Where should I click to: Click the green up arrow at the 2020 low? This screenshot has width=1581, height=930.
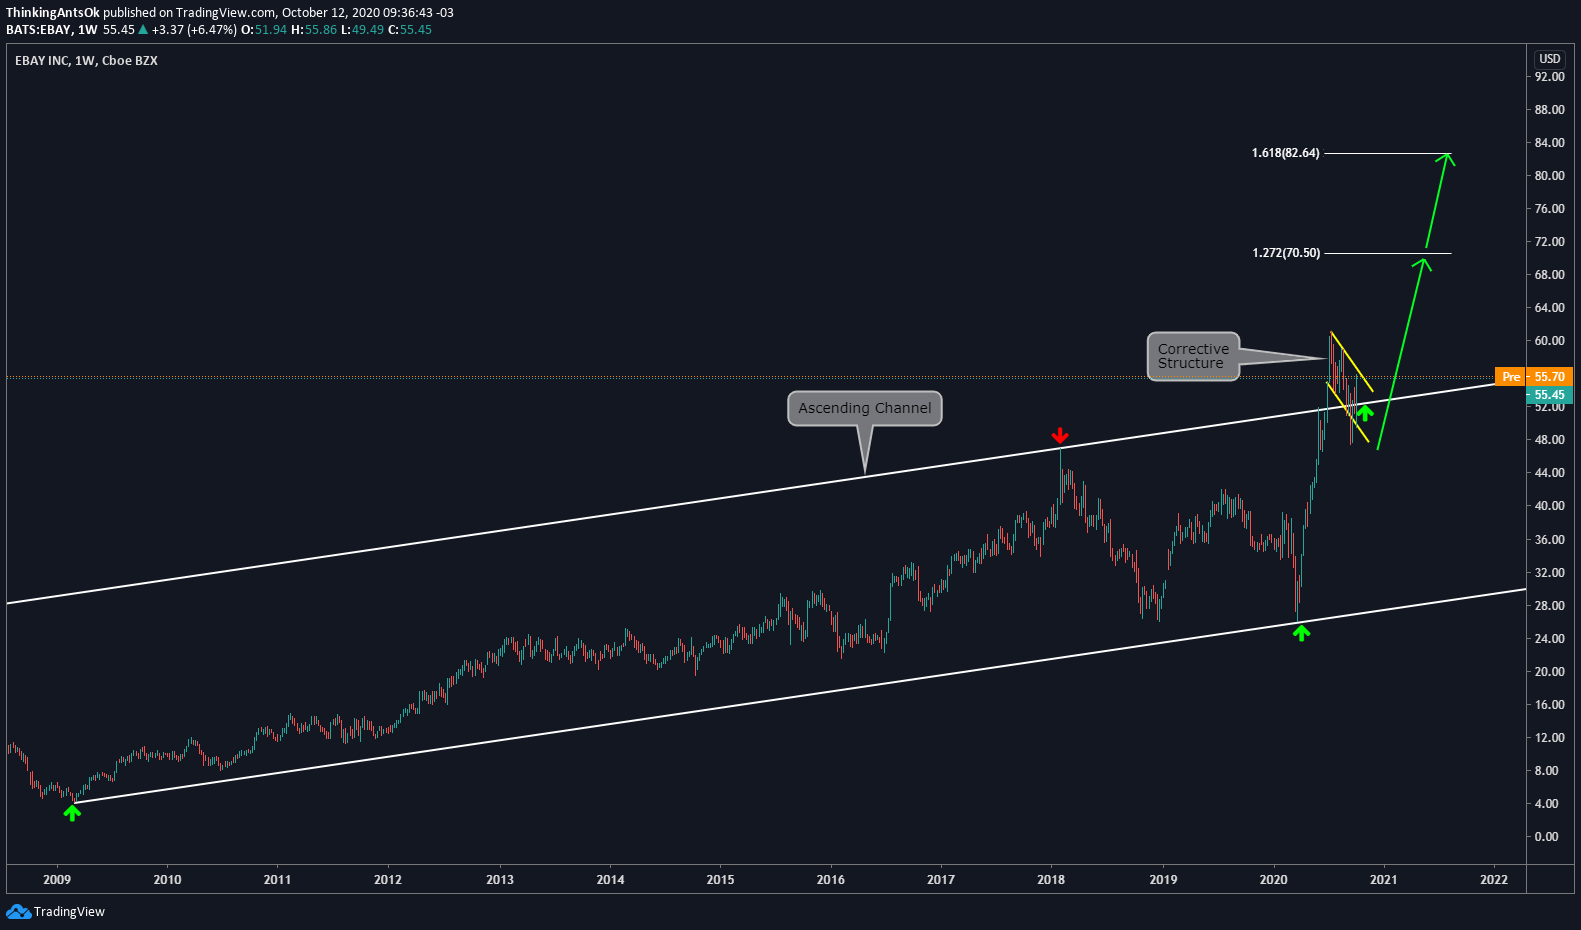click(x=1301, y=632)
